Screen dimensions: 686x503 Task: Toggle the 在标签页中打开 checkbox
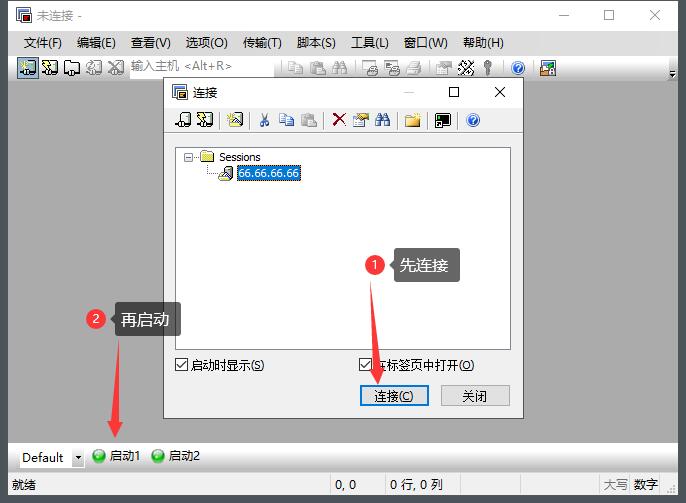point(365,365)
